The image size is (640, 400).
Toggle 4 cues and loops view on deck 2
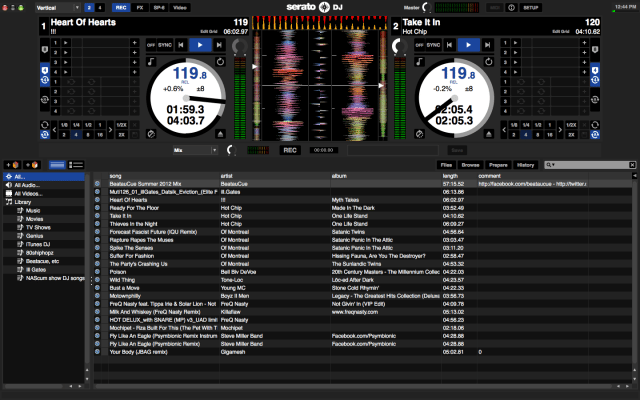[595, 75]
